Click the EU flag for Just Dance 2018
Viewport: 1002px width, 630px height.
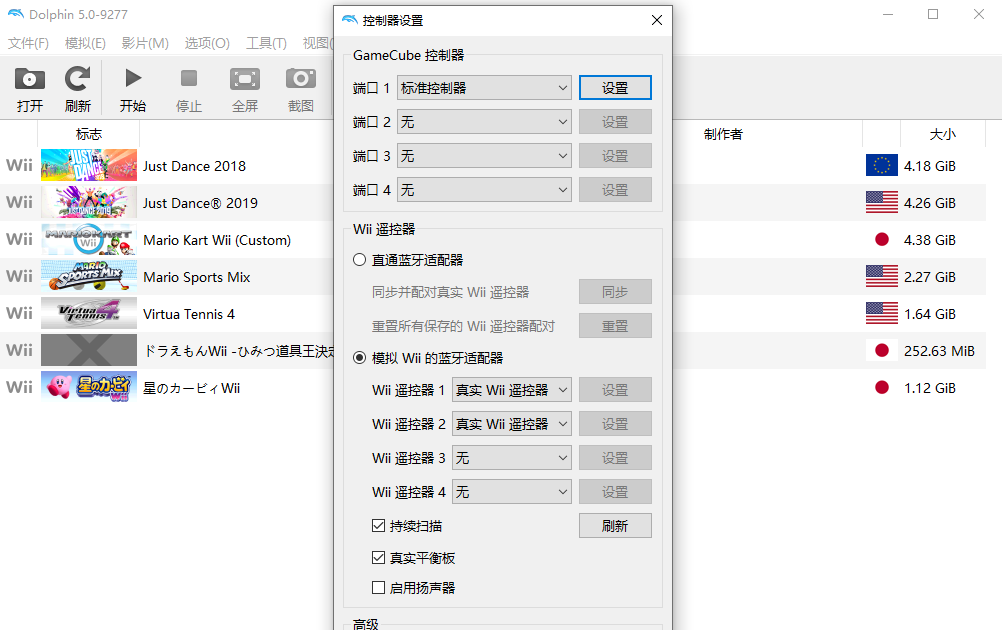pyautogui.click(x=882, y=165)
